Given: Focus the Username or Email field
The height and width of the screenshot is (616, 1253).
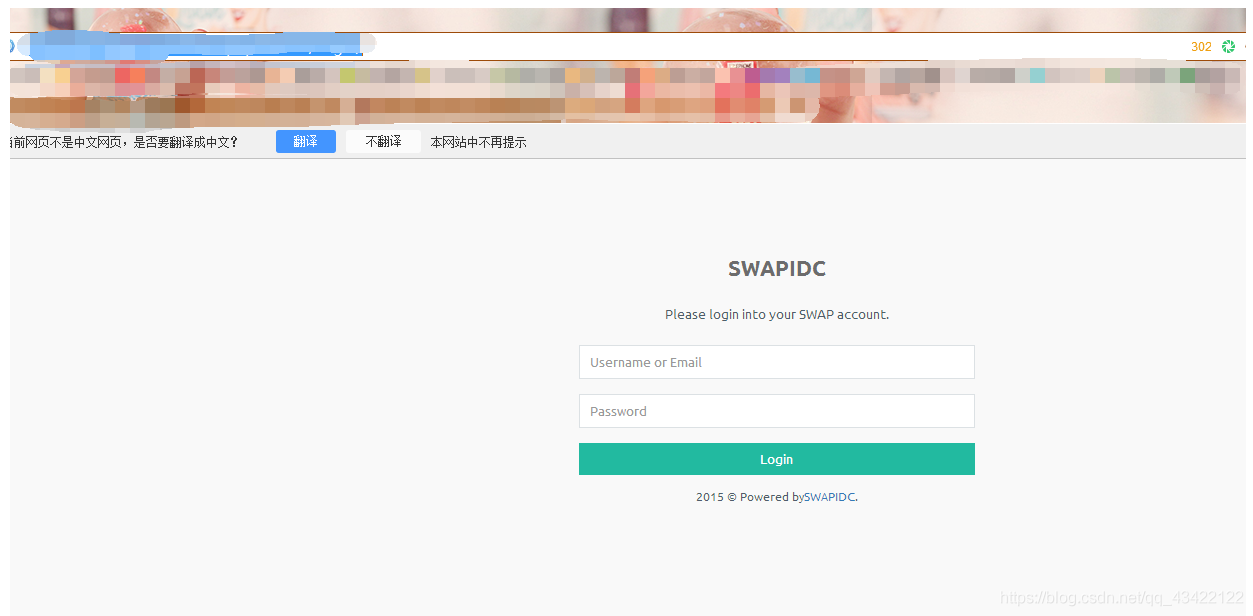Looking at the screenshot, I should [776, 361].
